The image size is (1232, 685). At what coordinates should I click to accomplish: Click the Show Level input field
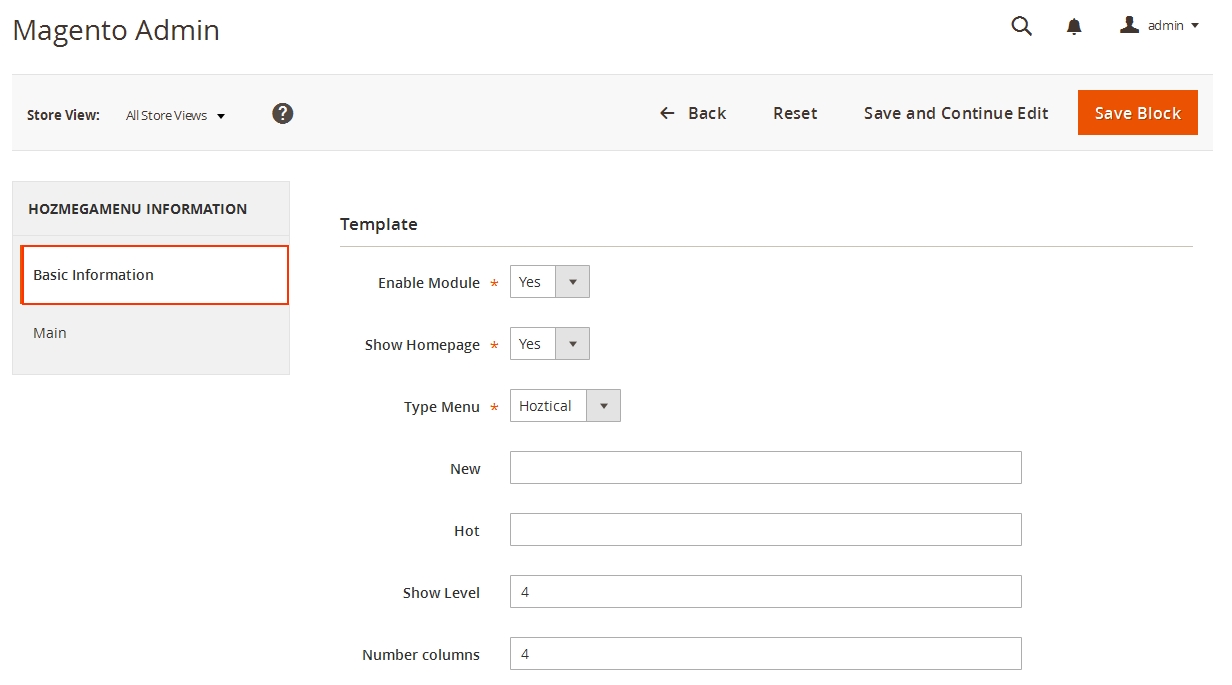[x=765, y=592]
